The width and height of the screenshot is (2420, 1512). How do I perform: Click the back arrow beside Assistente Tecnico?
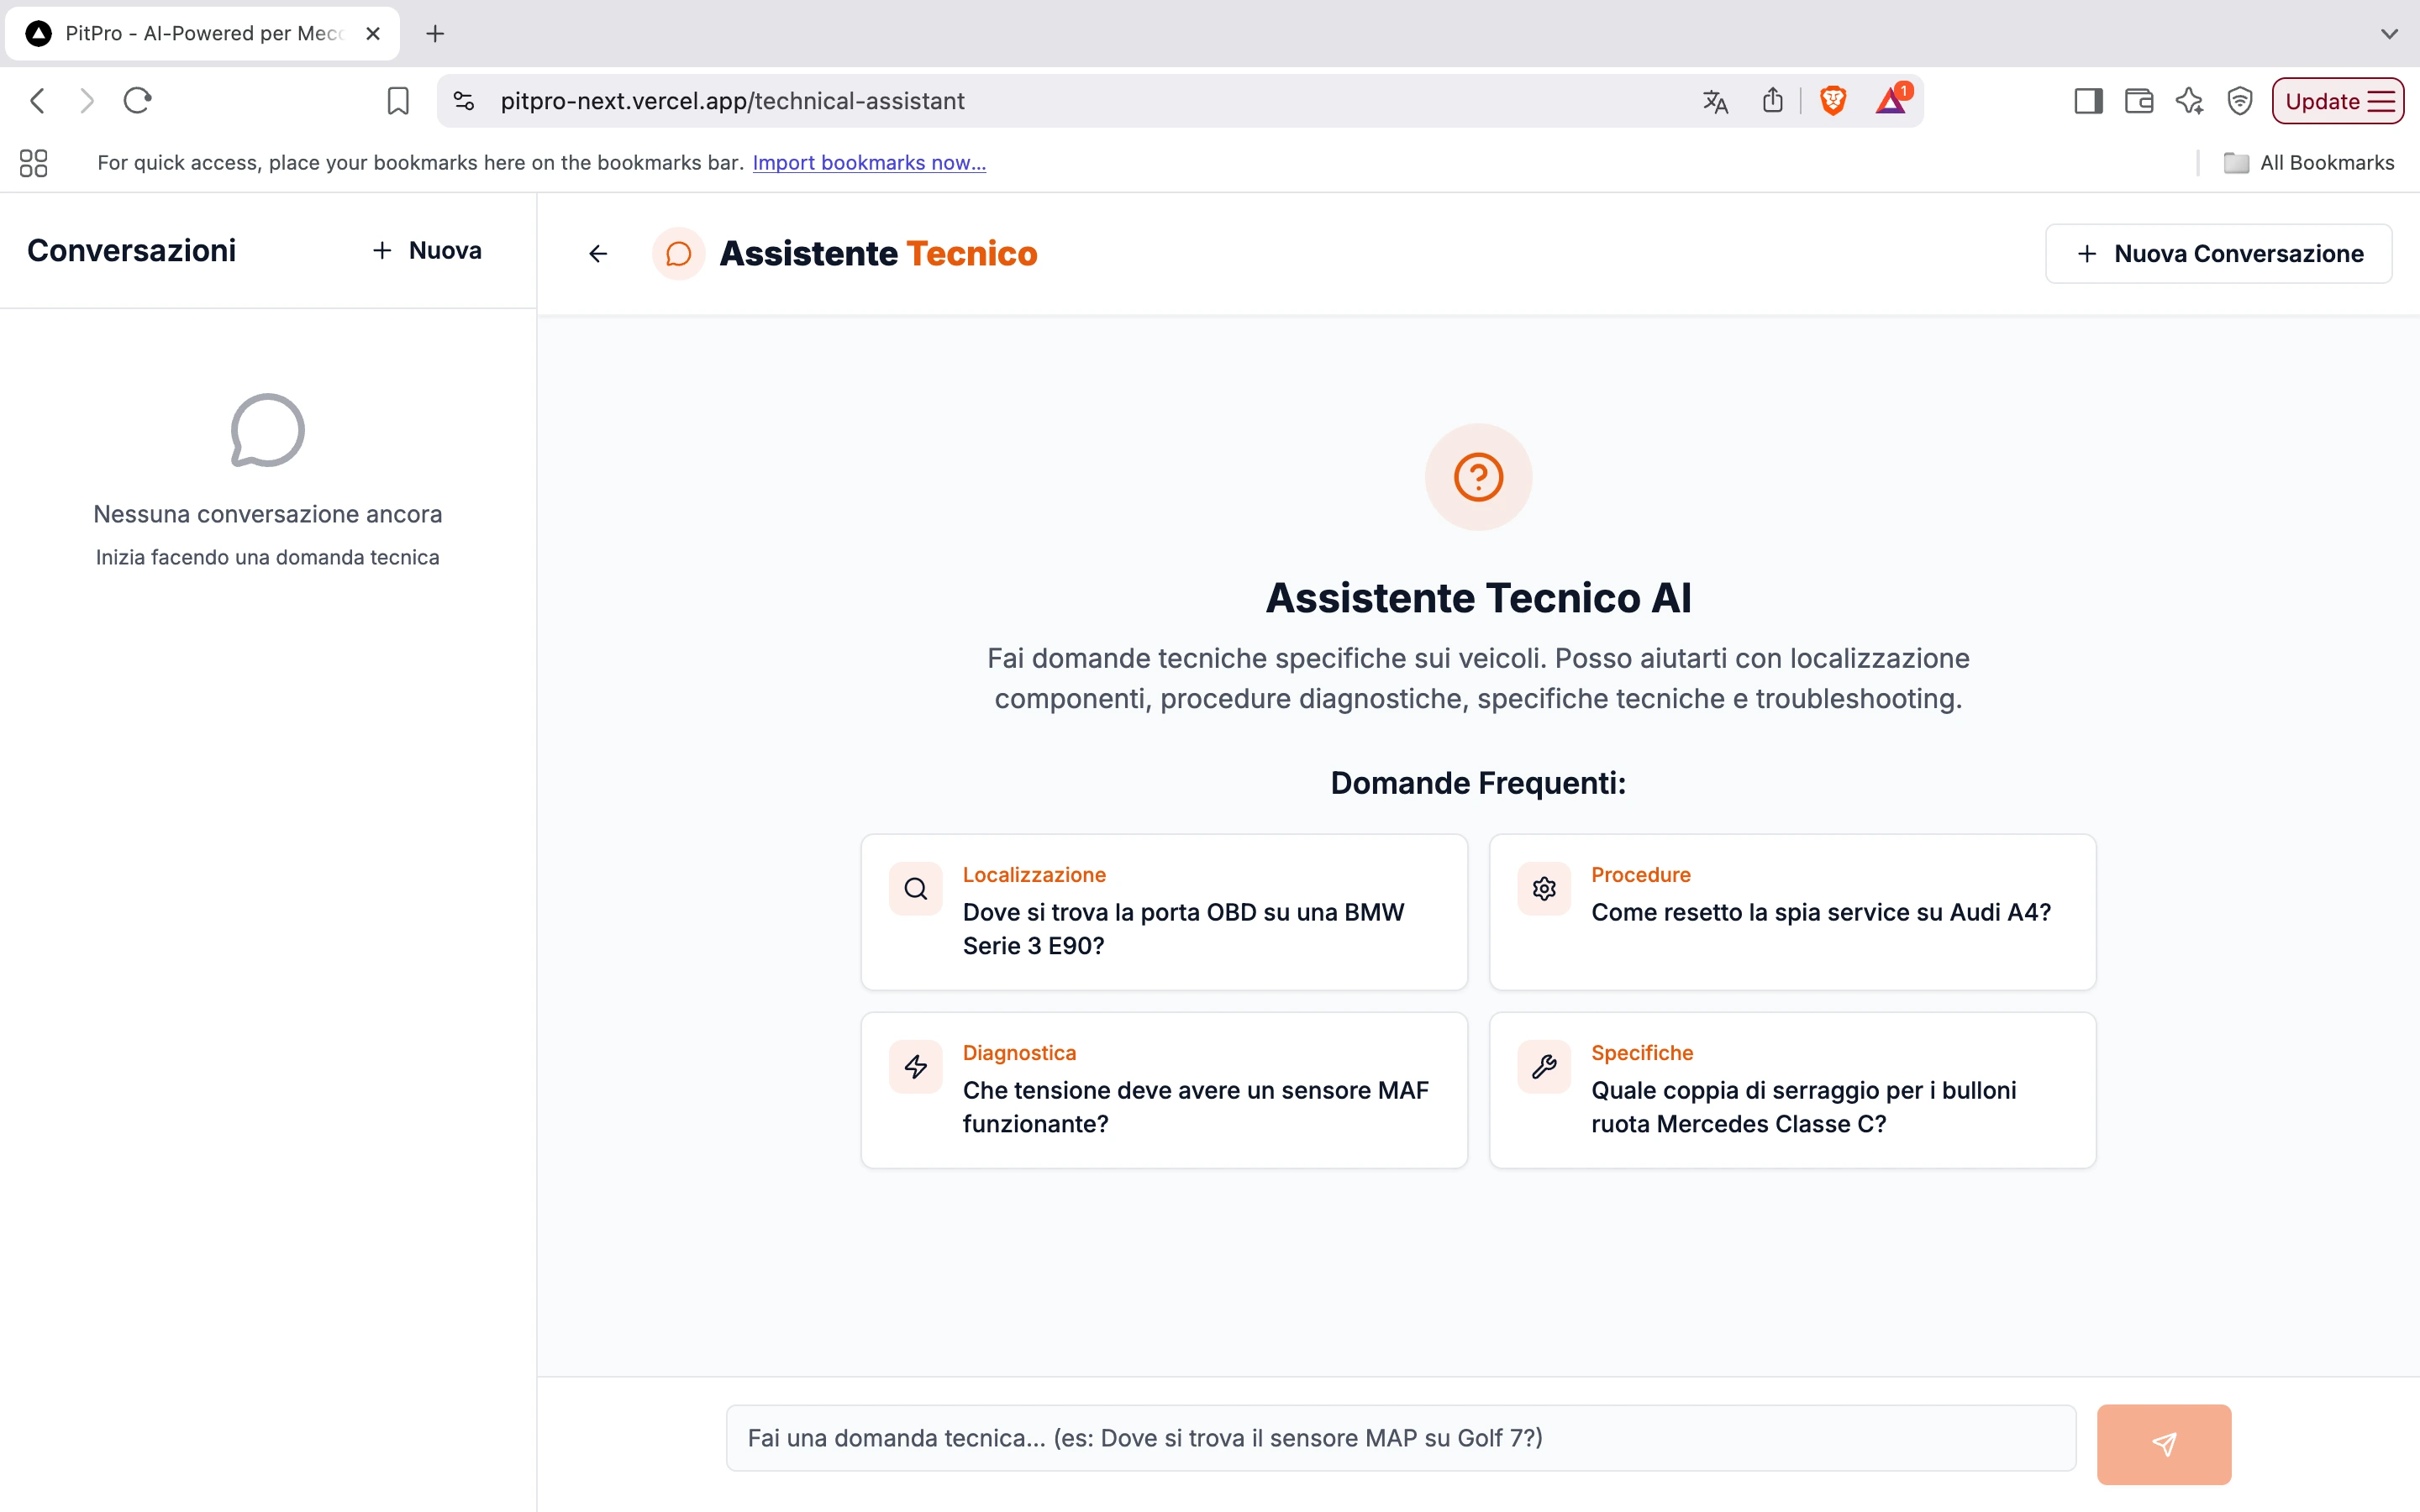coord(598,254)
